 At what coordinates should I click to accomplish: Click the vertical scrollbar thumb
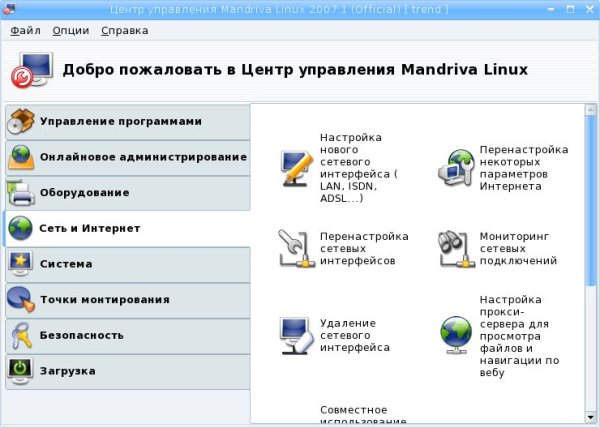[590, 200]
